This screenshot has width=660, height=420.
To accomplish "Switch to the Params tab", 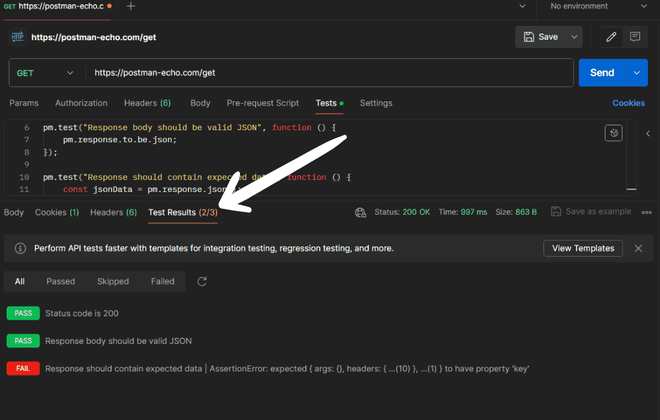I will (24, 103).
